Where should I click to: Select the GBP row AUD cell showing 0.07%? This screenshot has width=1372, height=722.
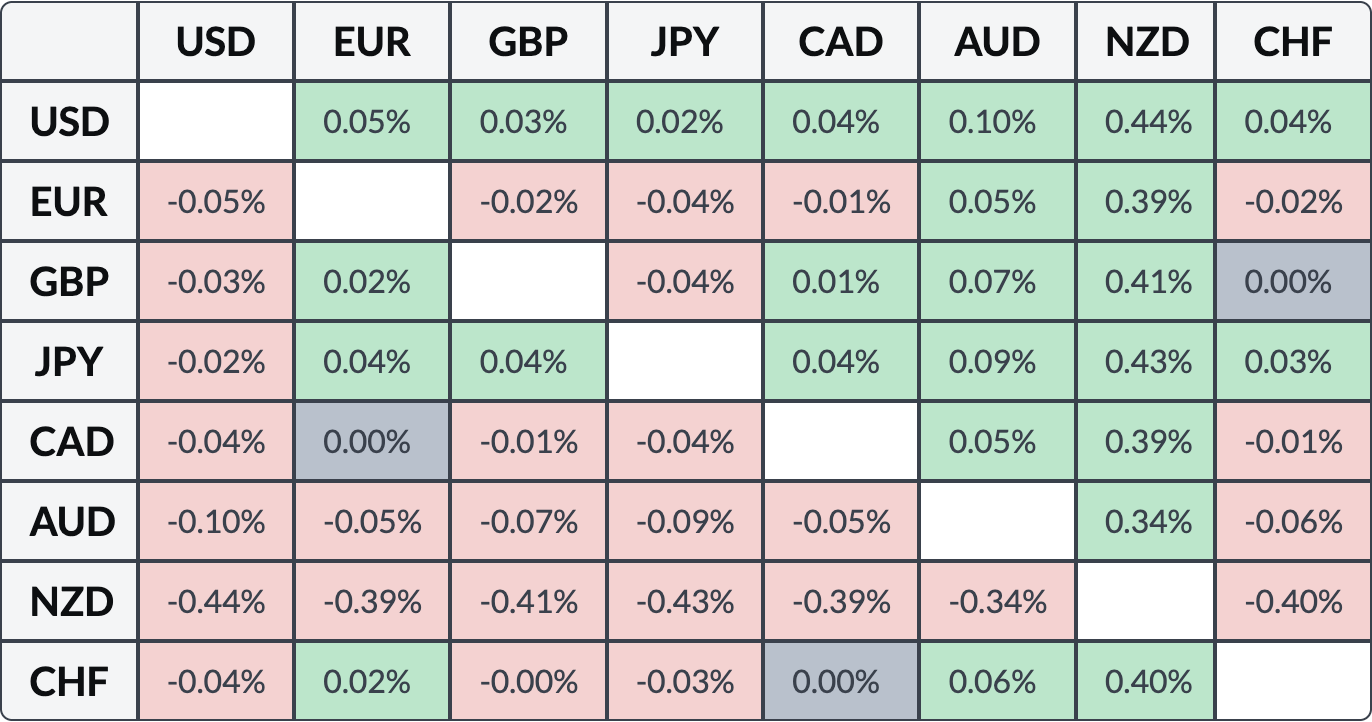point(997,282)
